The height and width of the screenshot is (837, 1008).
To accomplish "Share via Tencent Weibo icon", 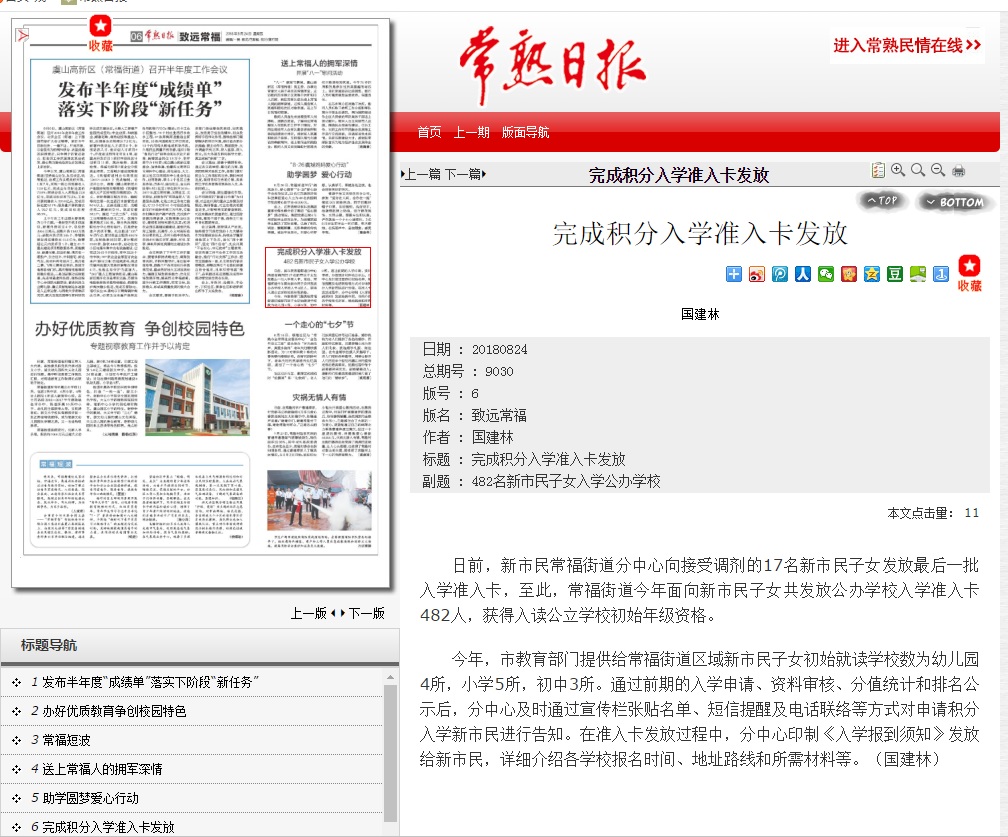I will [x=780, y=274].
